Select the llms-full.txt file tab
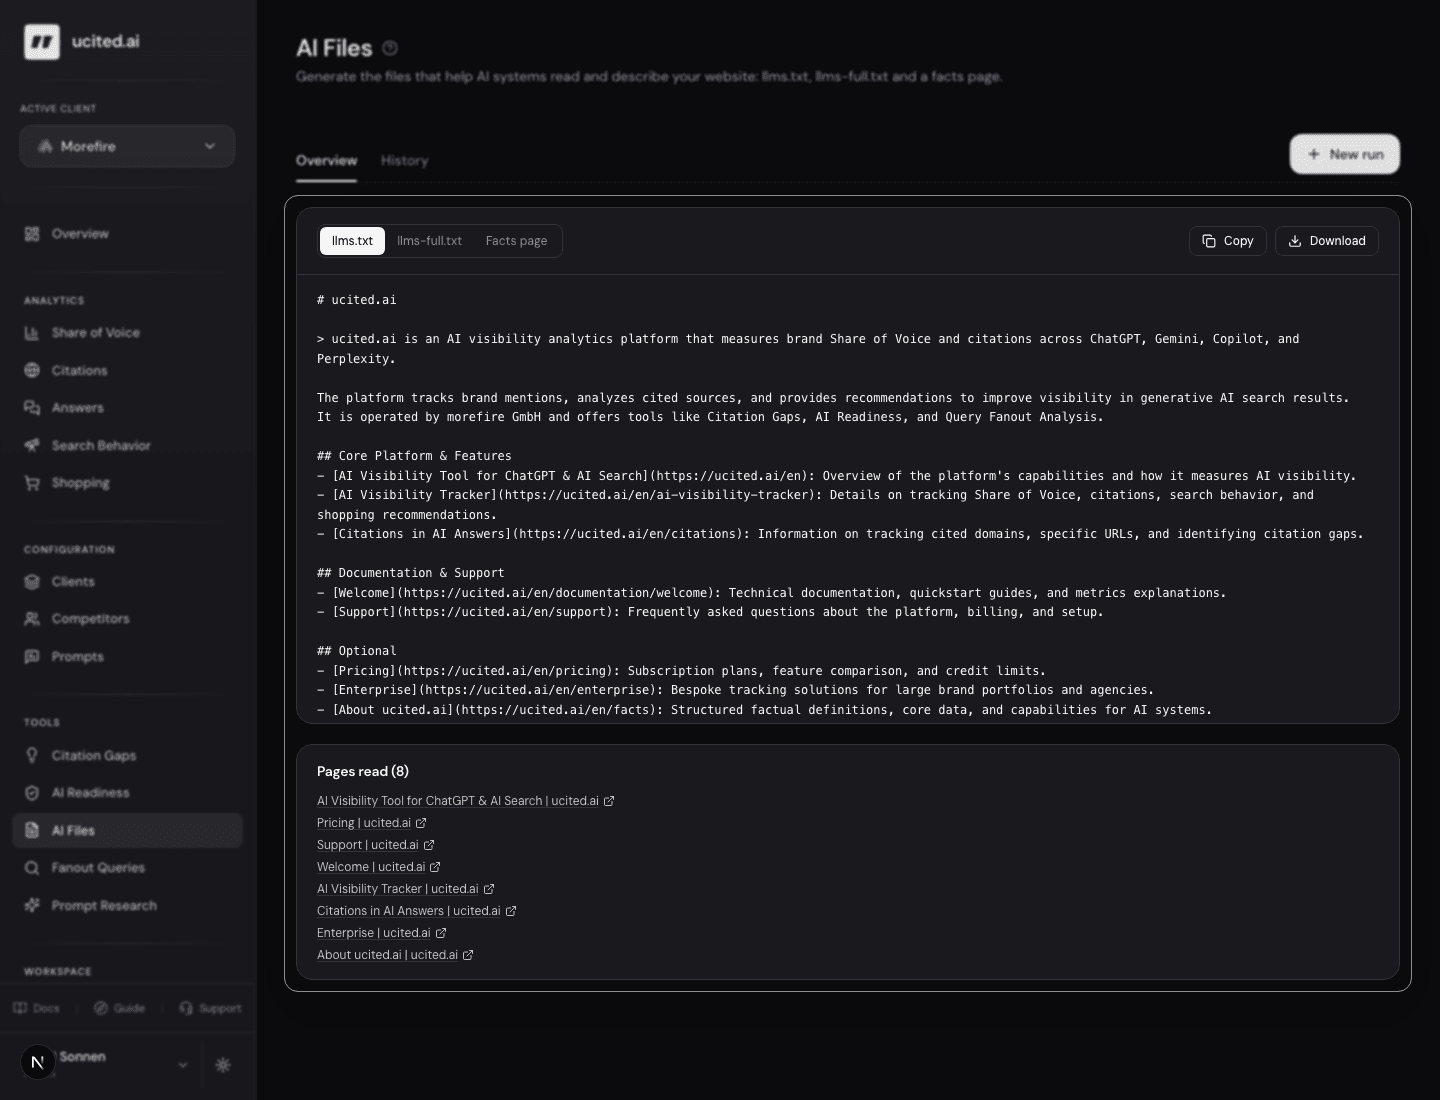 pos(429,241)
